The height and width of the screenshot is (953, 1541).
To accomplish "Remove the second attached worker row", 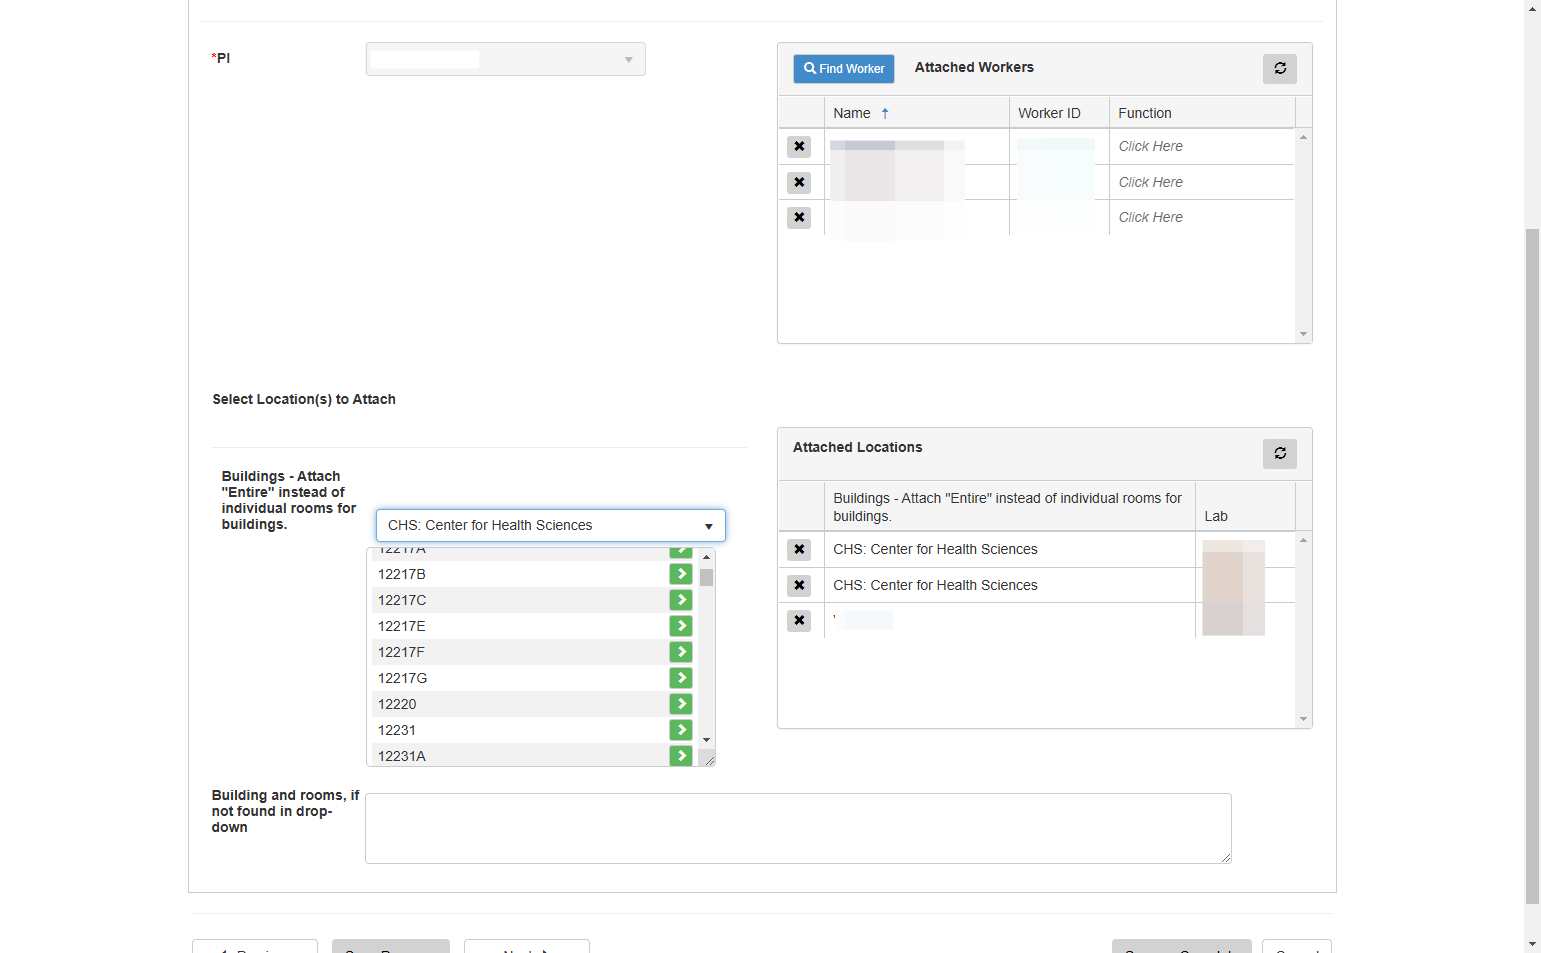I will [x=798, y=183].
